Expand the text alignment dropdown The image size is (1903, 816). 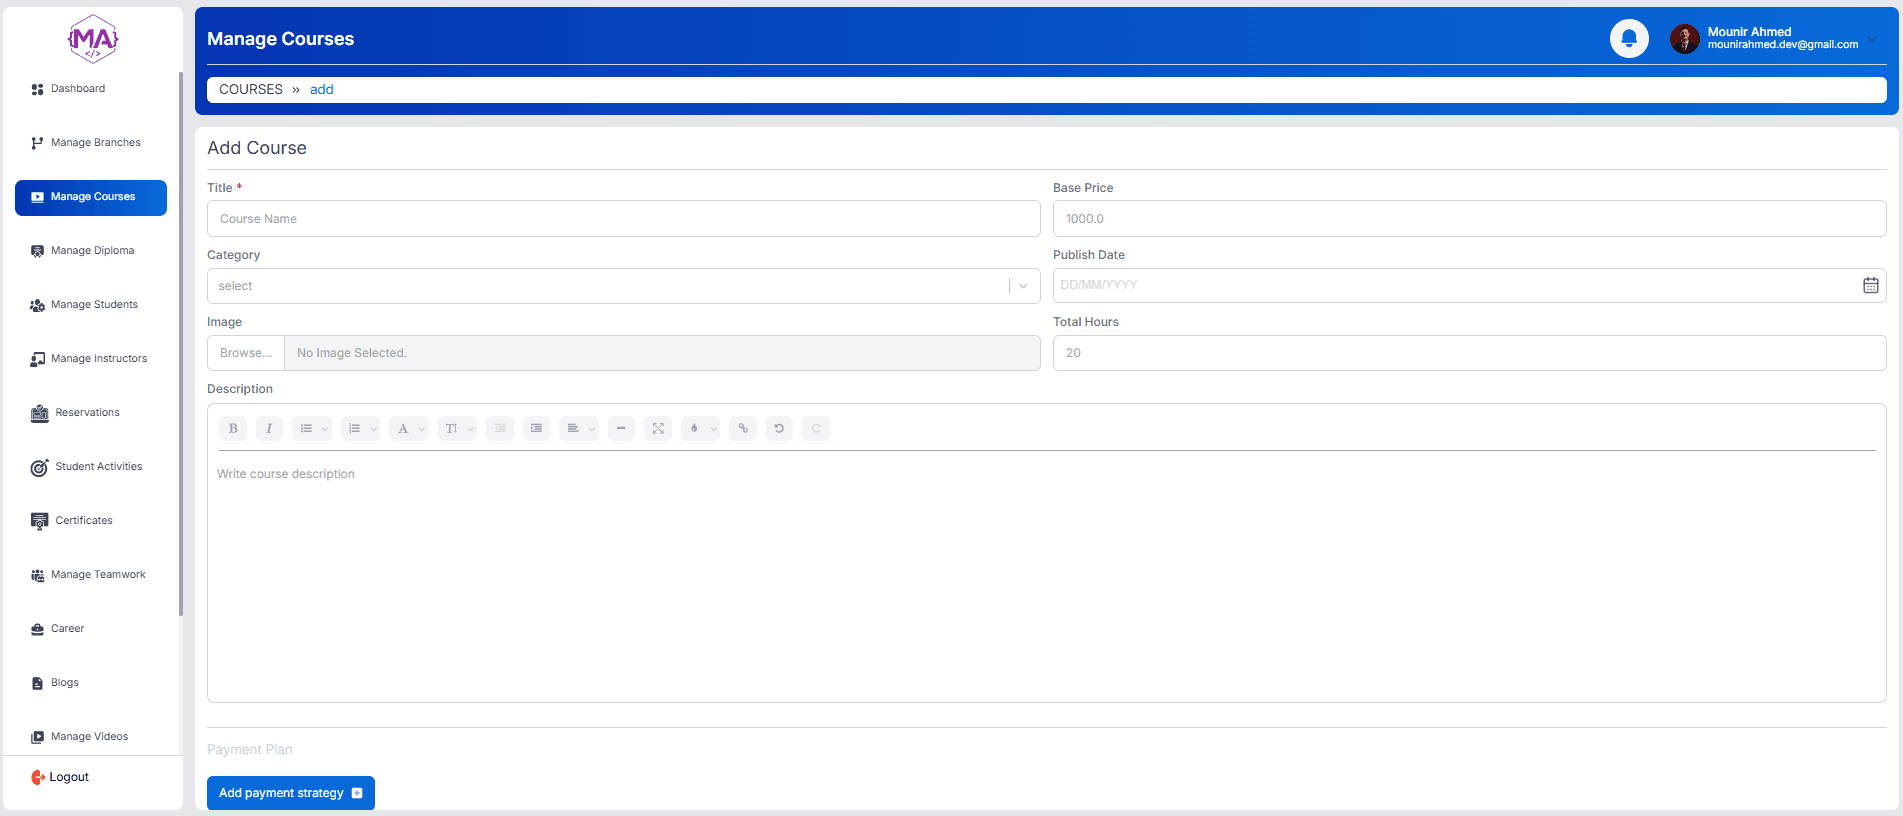(578, 429)
